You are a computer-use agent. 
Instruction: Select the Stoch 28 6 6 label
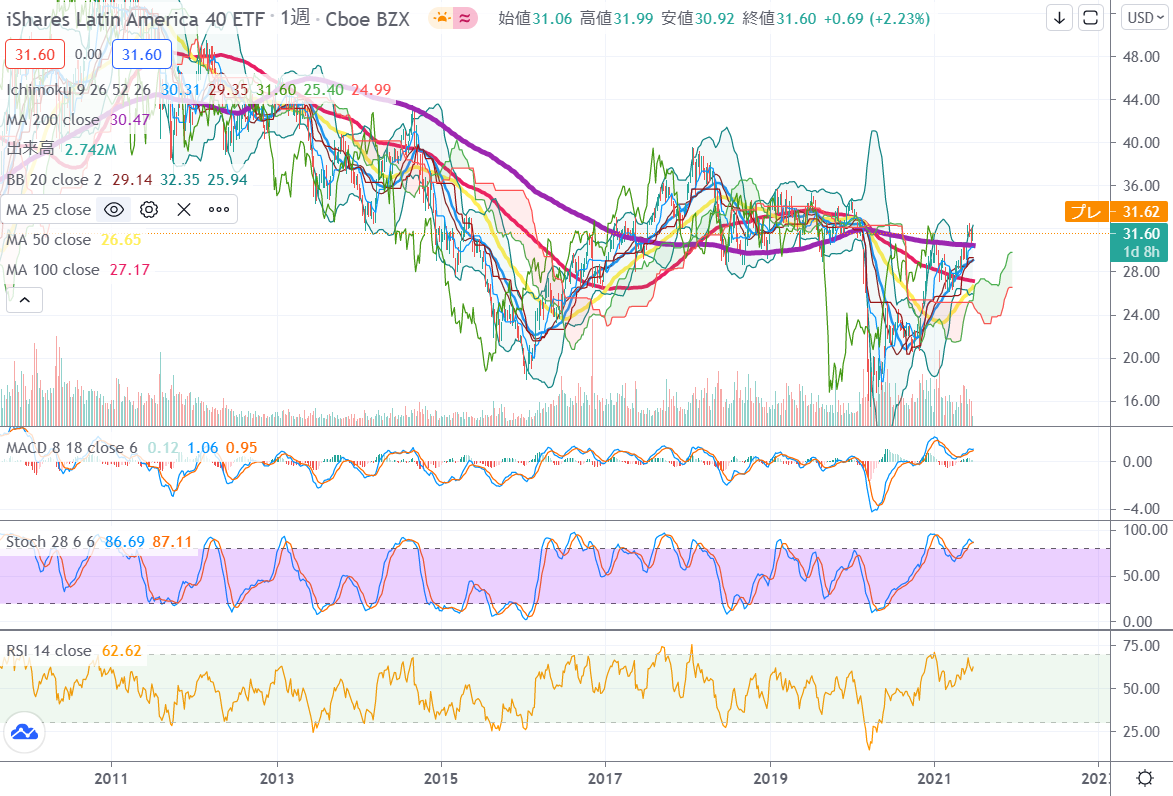point(50,541)
